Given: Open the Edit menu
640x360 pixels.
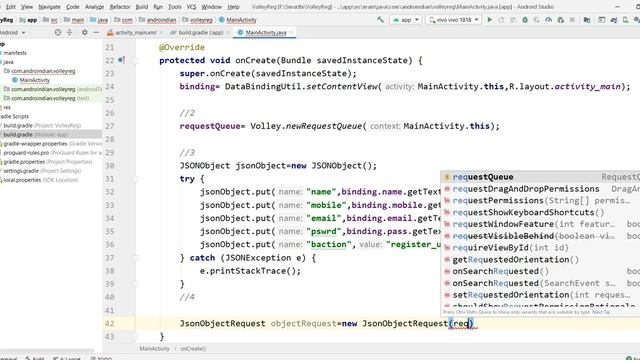Looking at the screenshot, I should (x=11, y=7).
